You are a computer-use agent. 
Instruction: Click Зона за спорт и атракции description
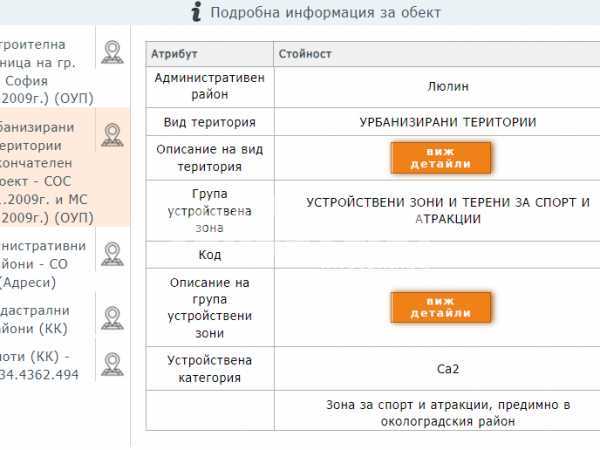click(448, 413)
